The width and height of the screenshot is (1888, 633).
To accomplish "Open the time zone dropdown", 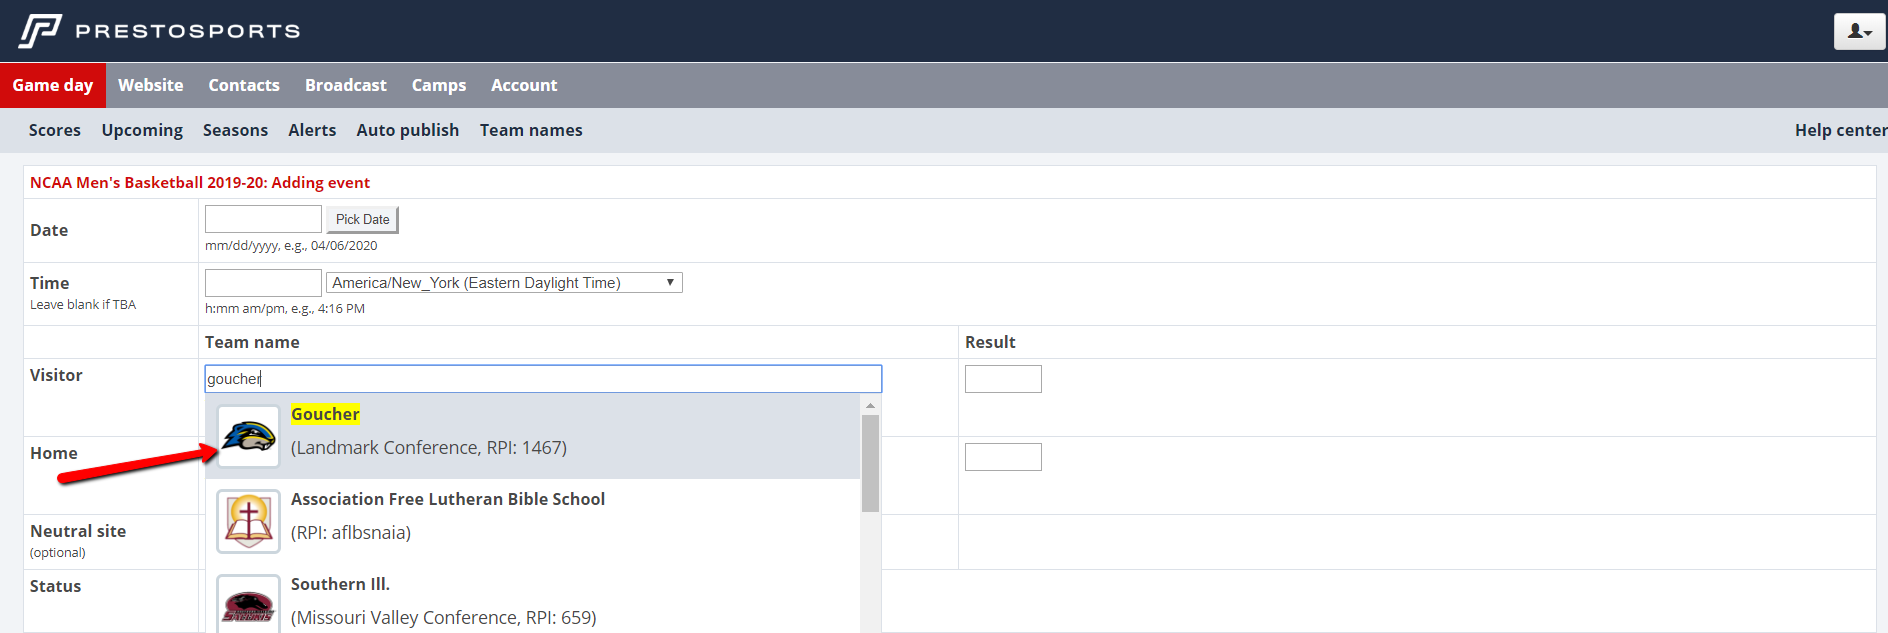I will click(504, 283).
